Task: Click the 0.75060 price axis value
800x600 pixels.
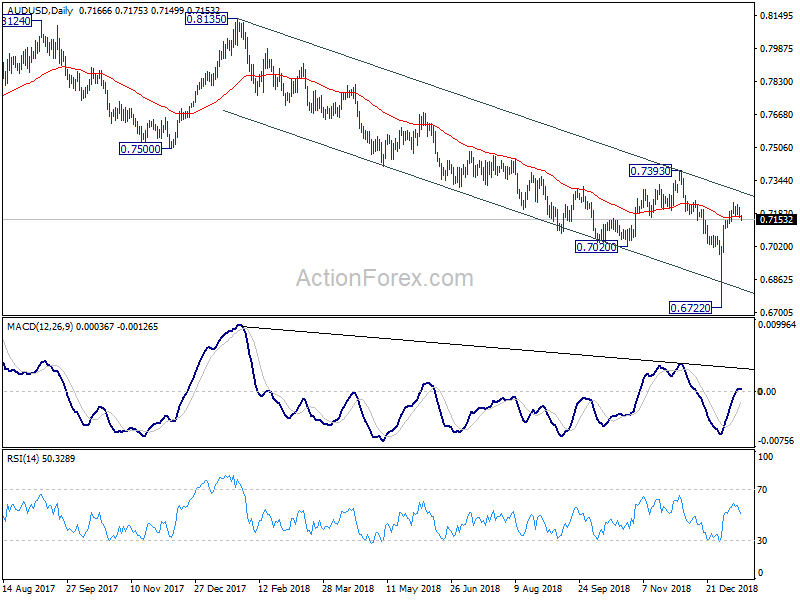Action: coord(777,148)
